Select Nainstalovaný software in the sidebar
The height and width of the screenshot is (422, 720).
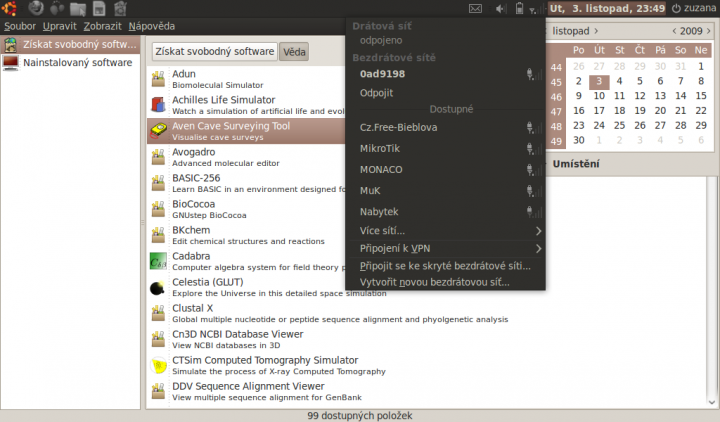(x=70, y=63)
